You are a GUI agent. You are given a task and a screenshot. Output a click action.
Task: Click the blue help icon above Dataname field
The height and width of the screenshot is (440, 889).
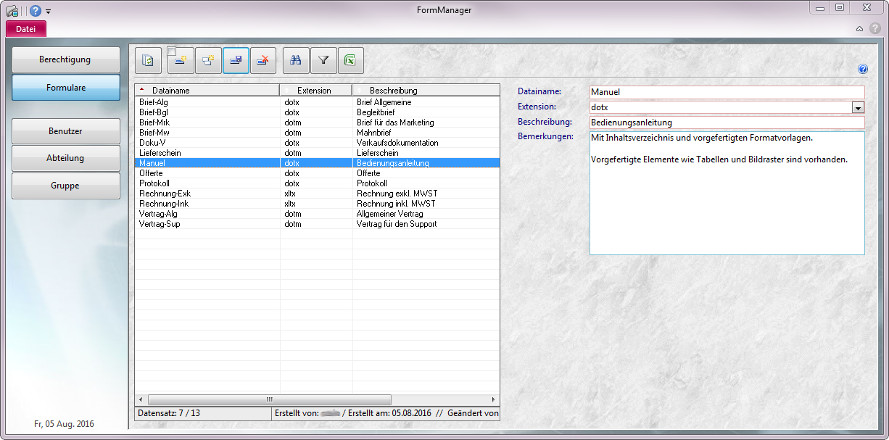coord(862,69)
